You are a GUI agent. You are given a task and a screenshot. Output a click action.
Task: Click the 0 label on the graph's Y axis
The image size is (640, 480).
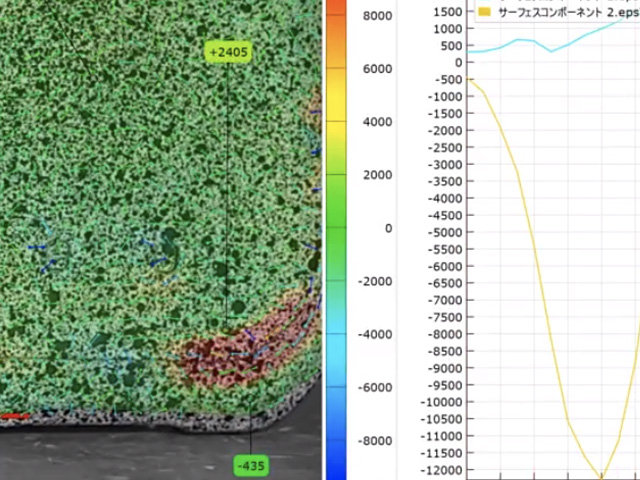pyautogui.click(x=458, y=62)
